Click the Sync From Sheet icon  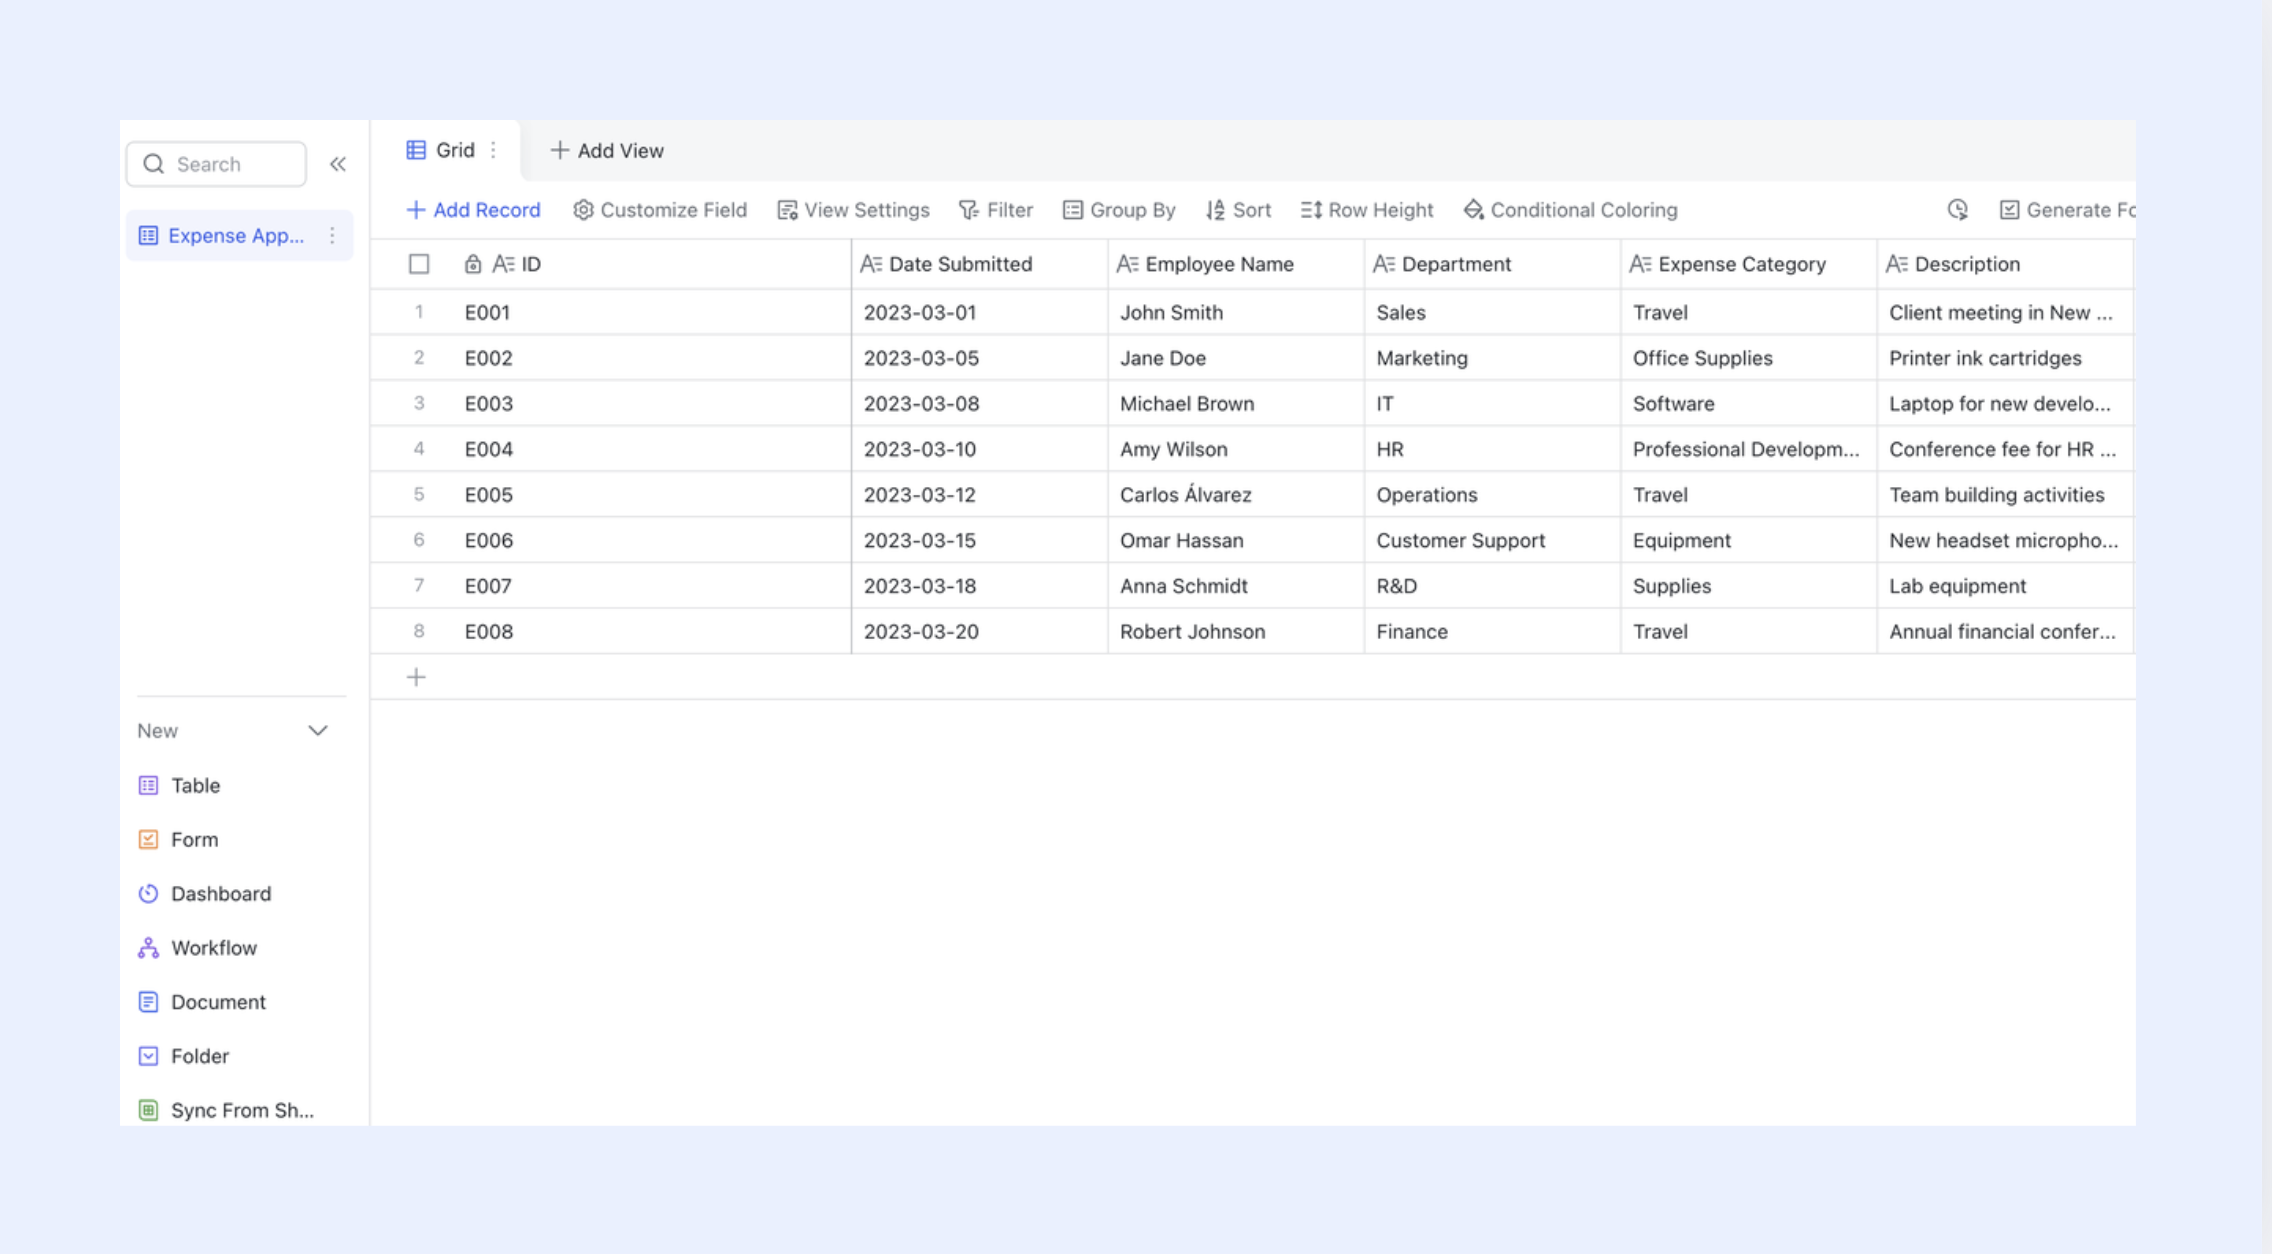point(148,1109)
